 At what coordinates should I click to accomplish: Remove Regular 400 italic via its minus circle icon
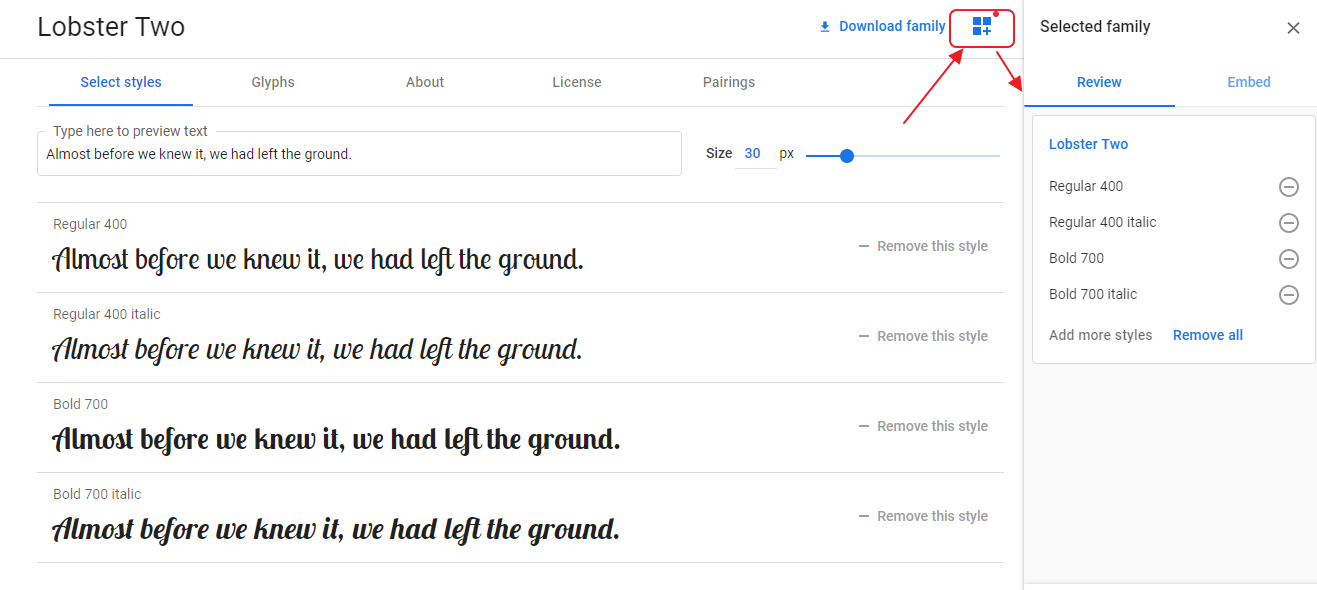[1289, 223]
